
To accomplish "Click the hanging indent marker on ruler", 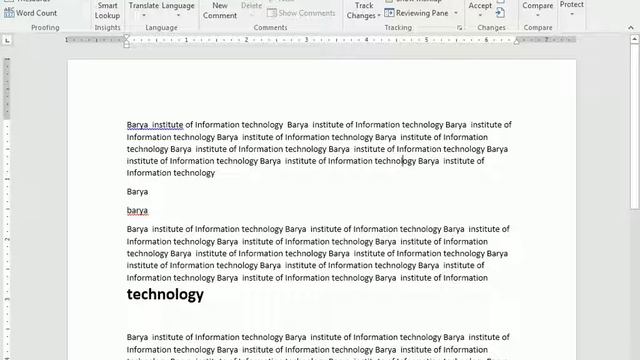I will point(127,42).
